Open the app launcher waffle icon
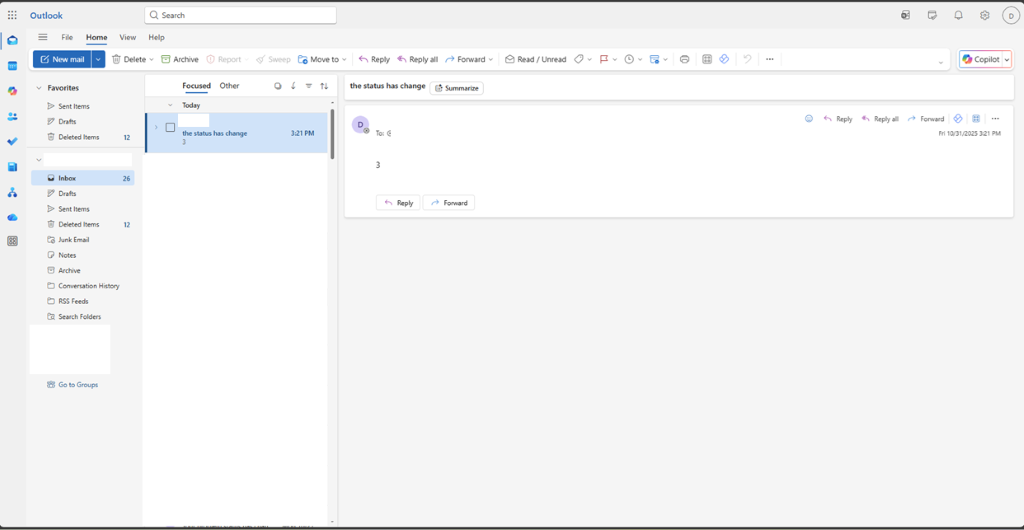 click(12, 15)
